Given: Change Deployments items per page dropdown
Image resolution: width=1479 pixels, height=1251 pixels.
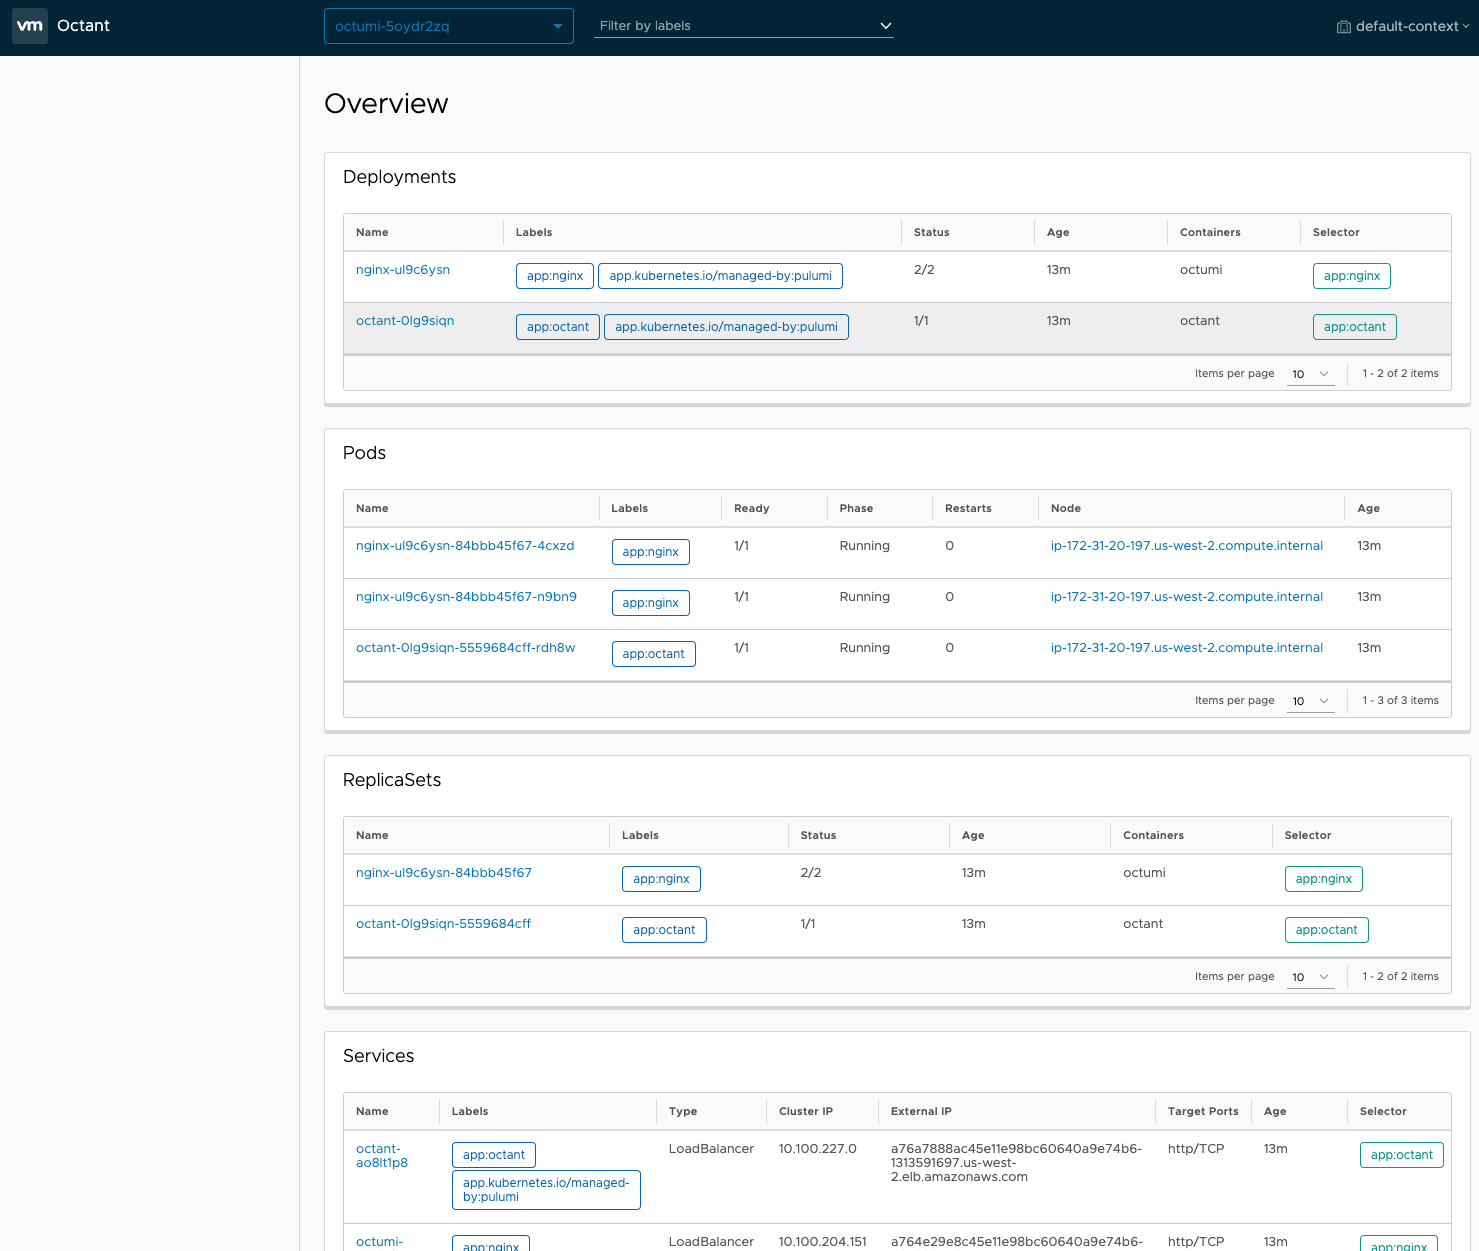Looking at the screenshot, I should click(x=1310, y=374).
